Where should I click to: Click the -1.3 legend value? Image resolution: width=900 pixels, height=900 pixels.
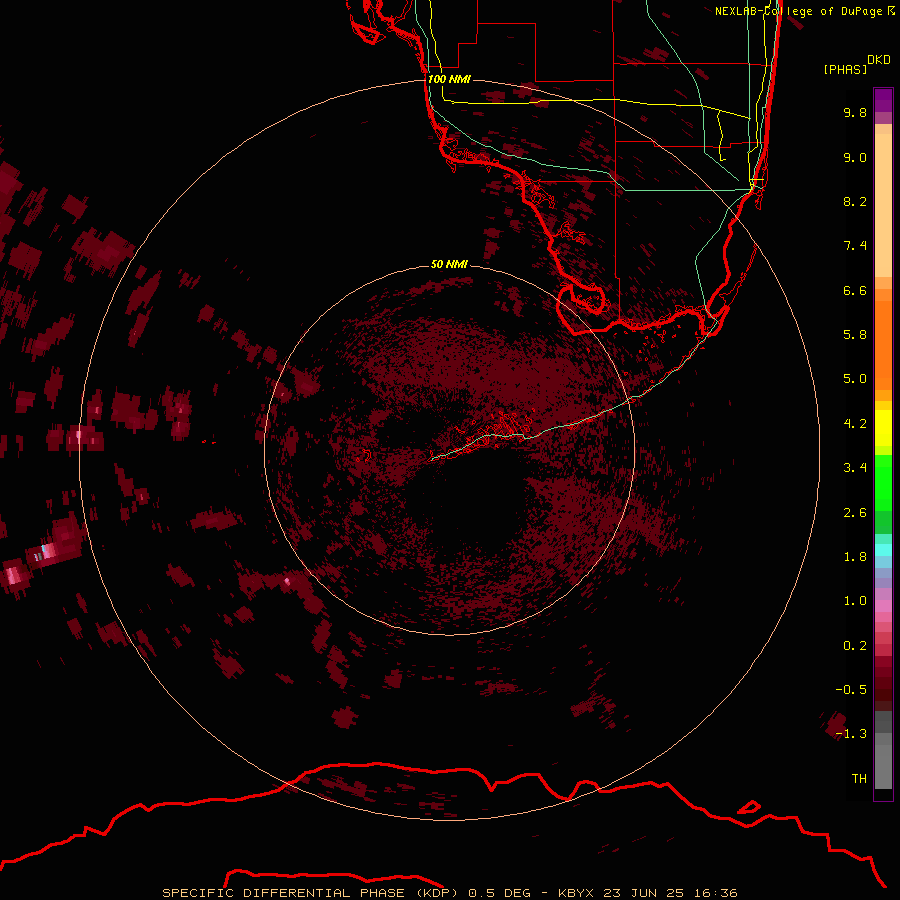pyautogui.click(x=851, y=734)
